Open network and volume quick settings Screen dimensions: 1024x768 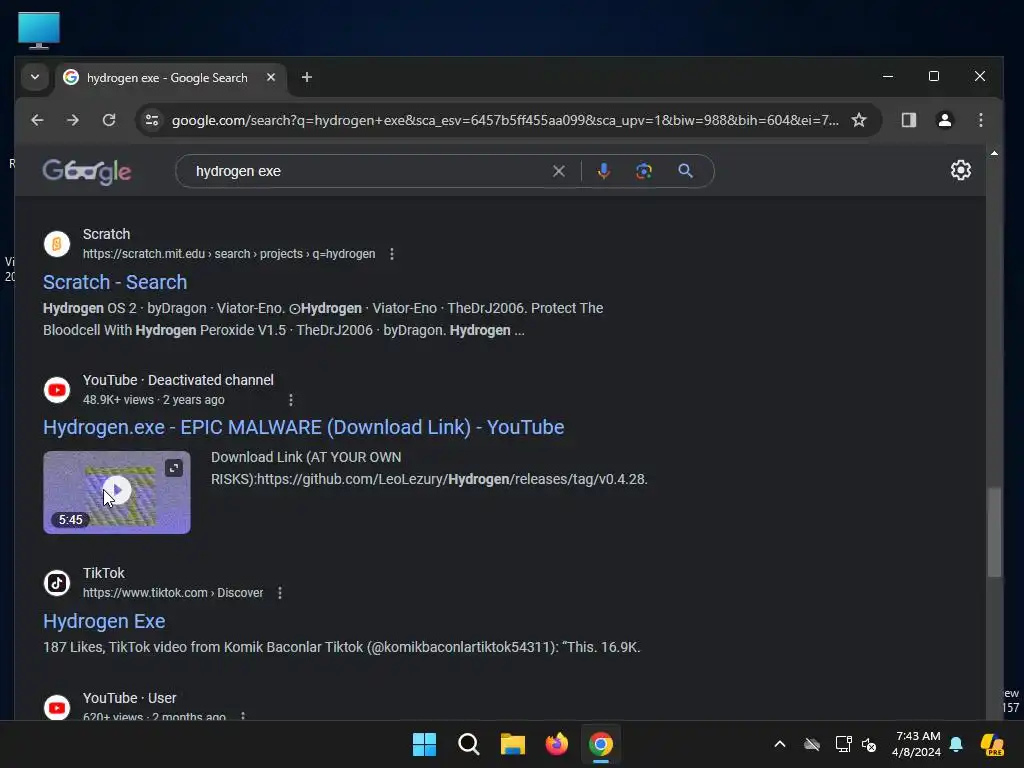[x=856, y=744]
